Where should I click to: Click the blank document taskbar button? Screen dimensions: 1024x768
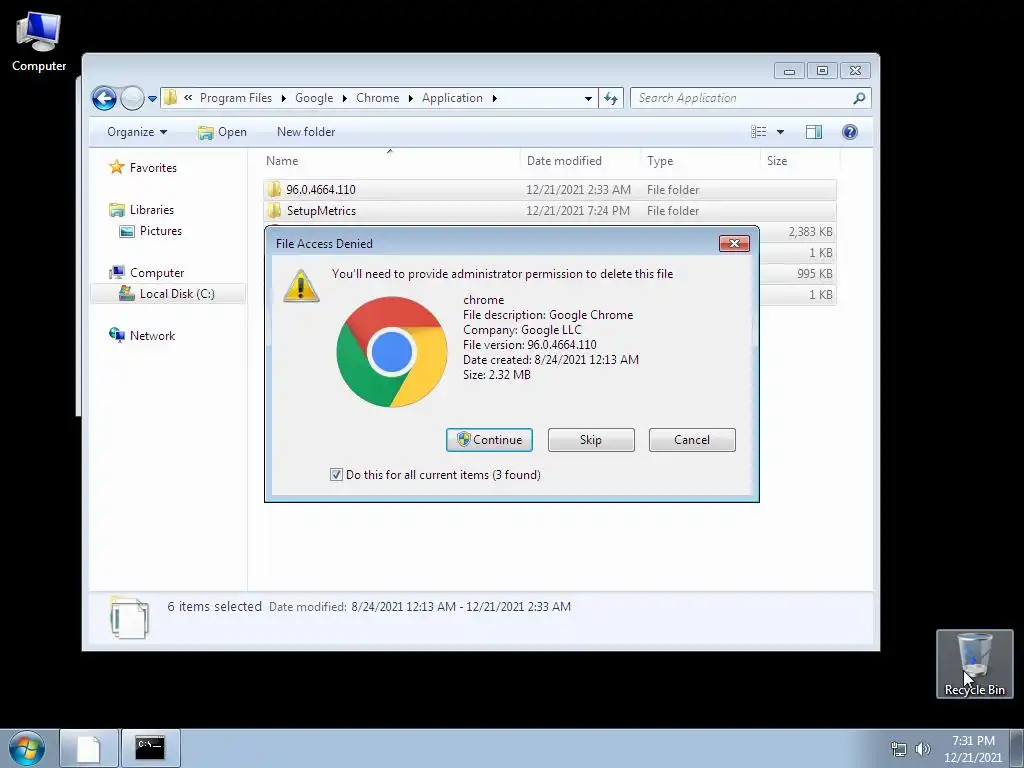point(89,748)
